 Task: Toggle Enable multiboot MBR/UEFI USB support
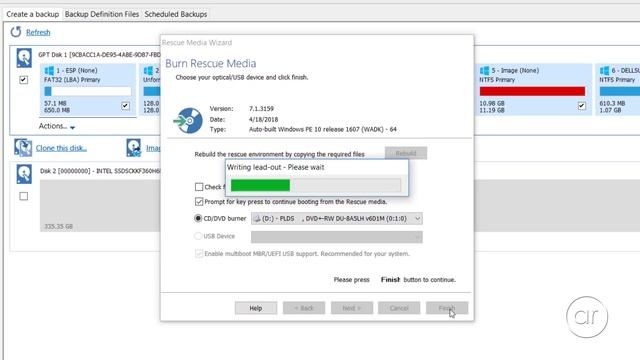199,253
